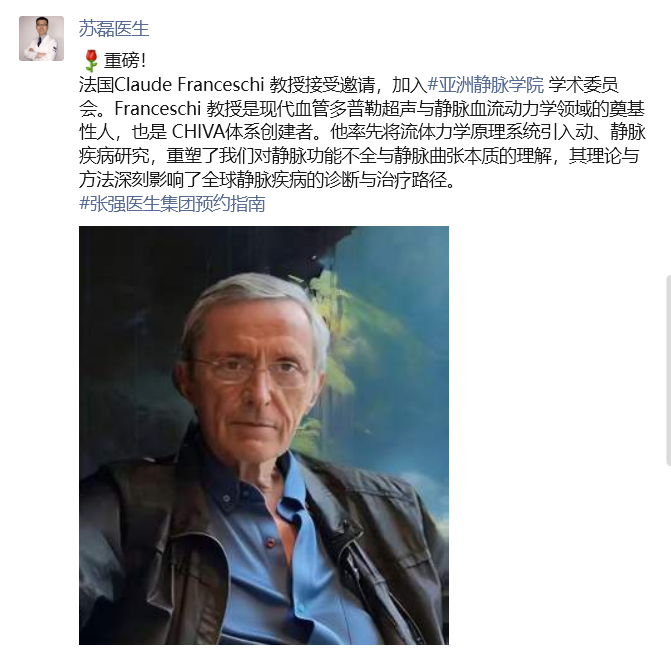Click the word Franceschi on second line
Screen dimensions: 671x650
157,109
